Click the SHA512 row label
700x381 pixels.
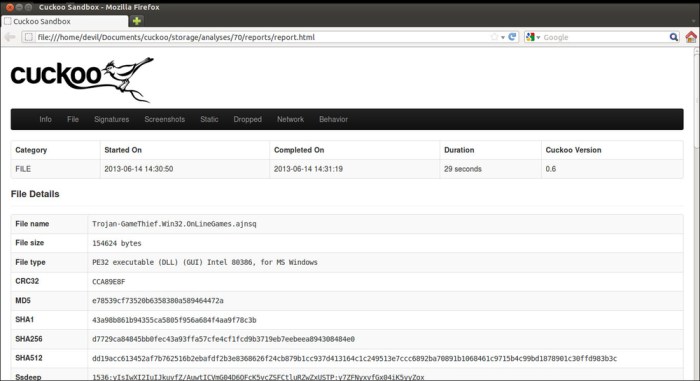pyautogui.click(x=29, y=358)
